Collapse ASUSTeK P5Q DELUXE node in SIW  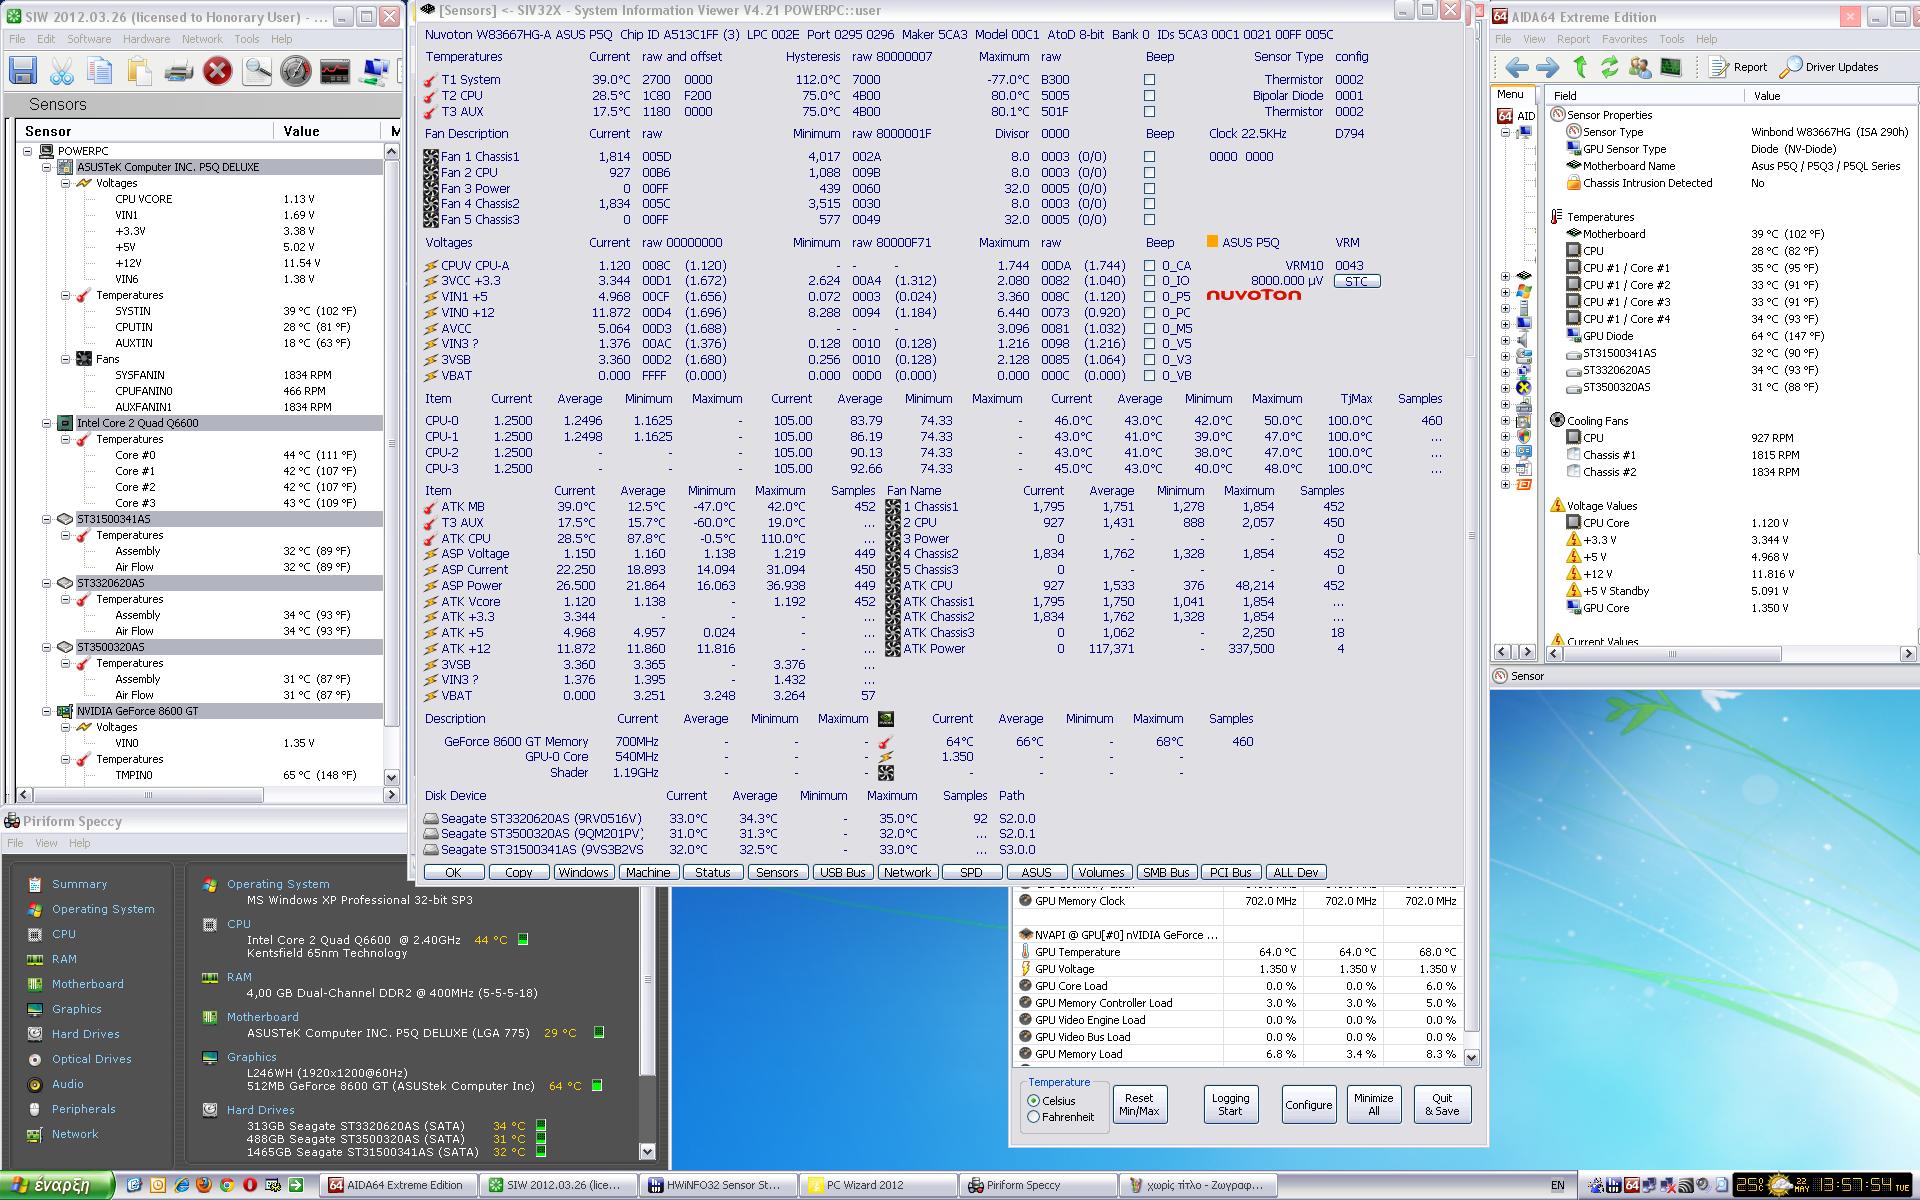click(47, 167)
